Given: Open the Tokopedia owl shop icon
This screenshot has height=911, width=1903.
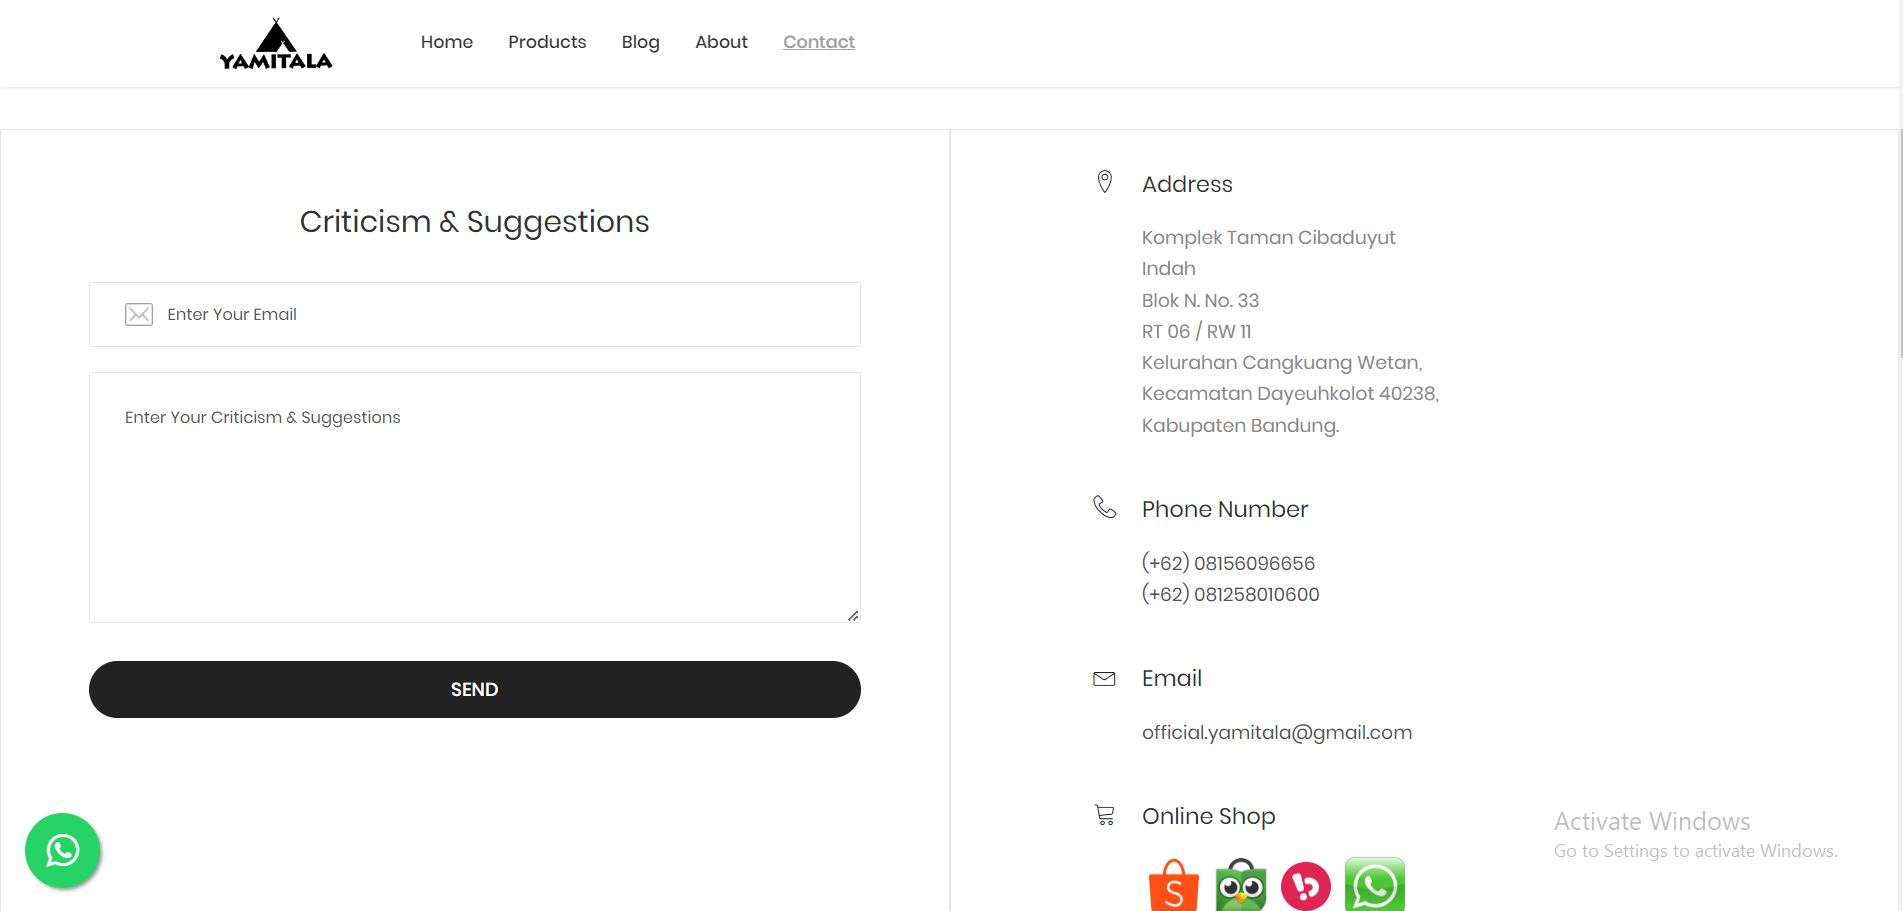Looking at the screenshot, I should tap(1240, 885).
